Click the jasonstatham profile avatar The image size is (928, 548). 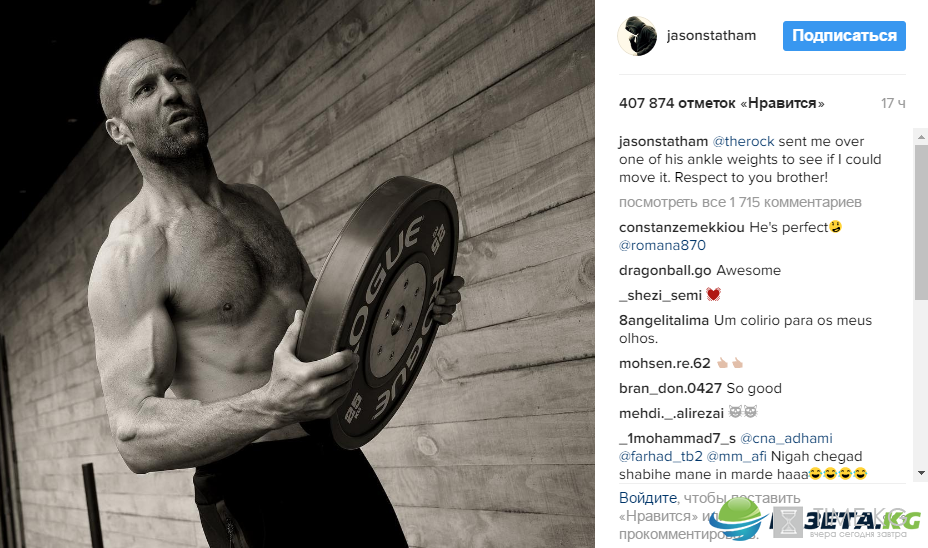click(637, 36)
